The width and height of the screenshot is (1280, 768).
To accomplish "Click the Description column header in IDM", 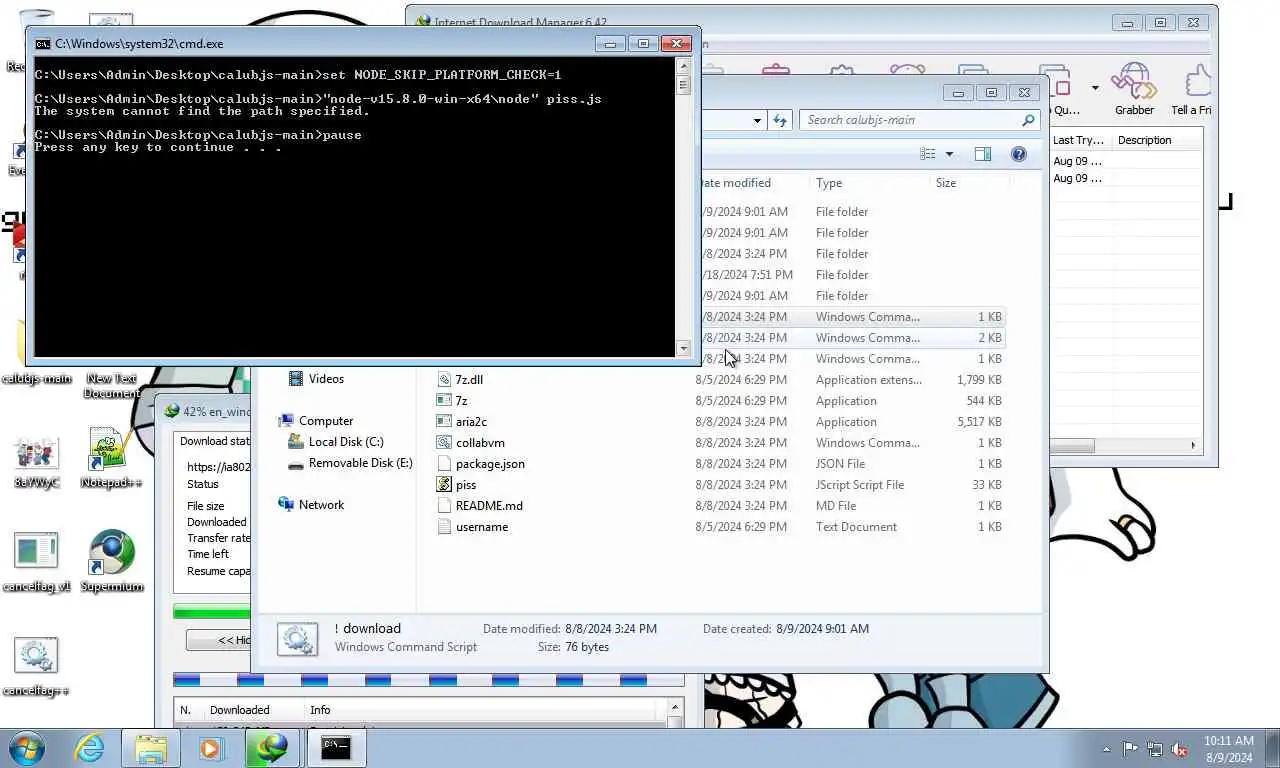I will [1156, 140].
